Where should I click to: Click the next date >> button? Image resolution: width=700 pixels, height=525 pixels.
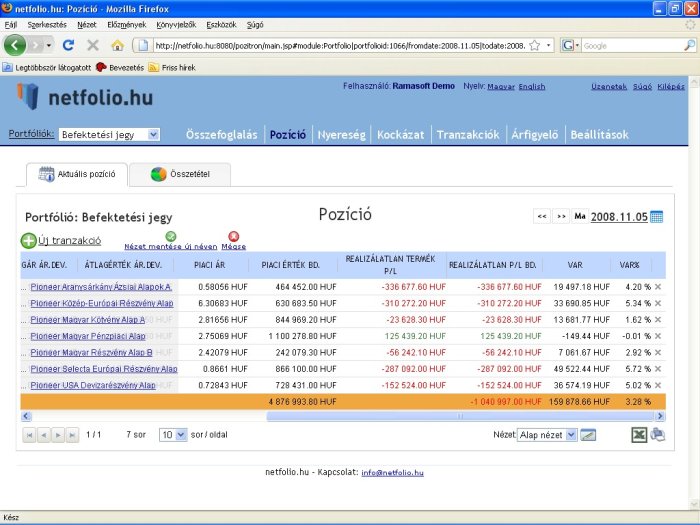pyautogui.click(x=562, y=217)
